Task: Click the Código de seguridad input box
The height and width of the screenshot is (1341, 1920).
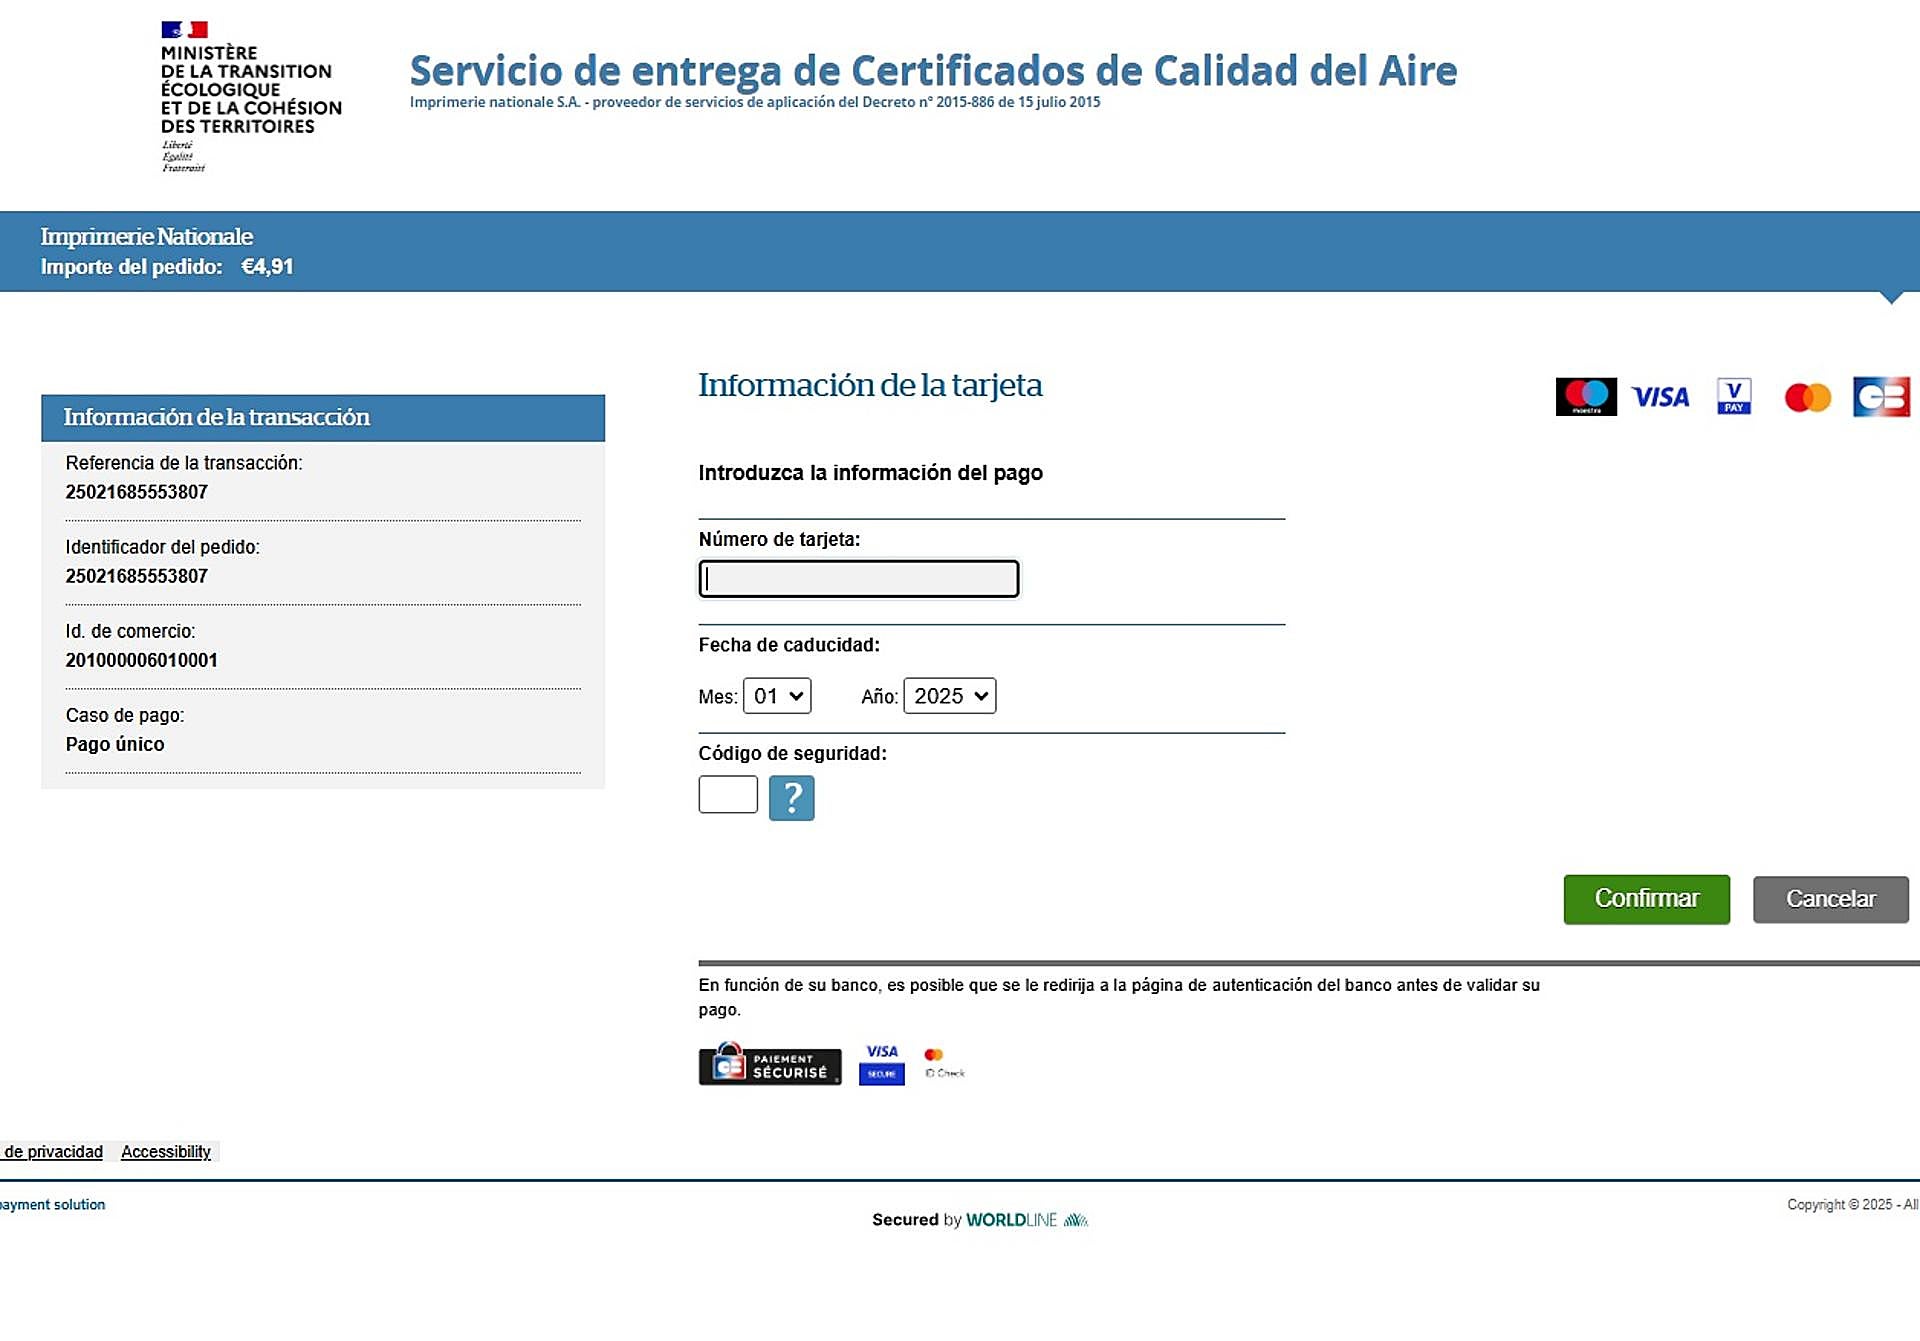Action: 727,795
